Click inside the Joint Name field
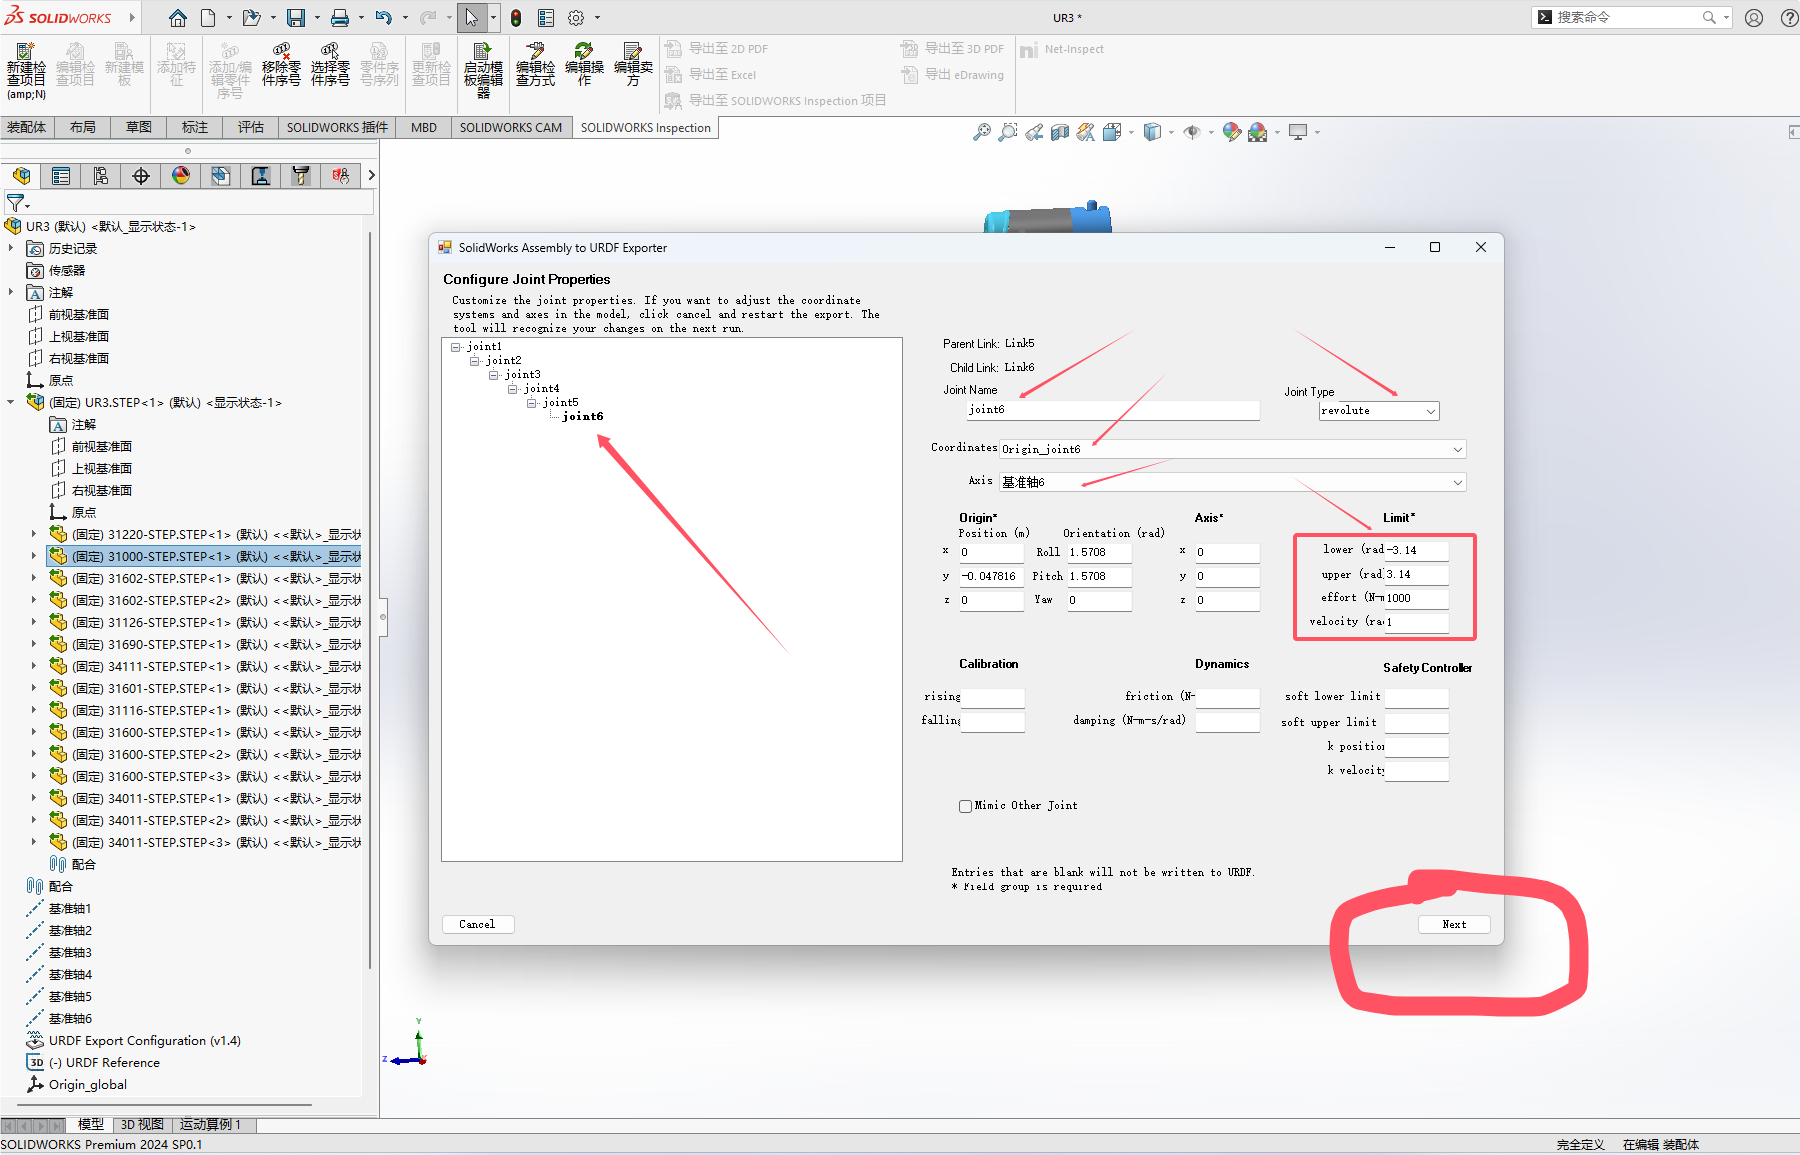 tap(1112, 409)
